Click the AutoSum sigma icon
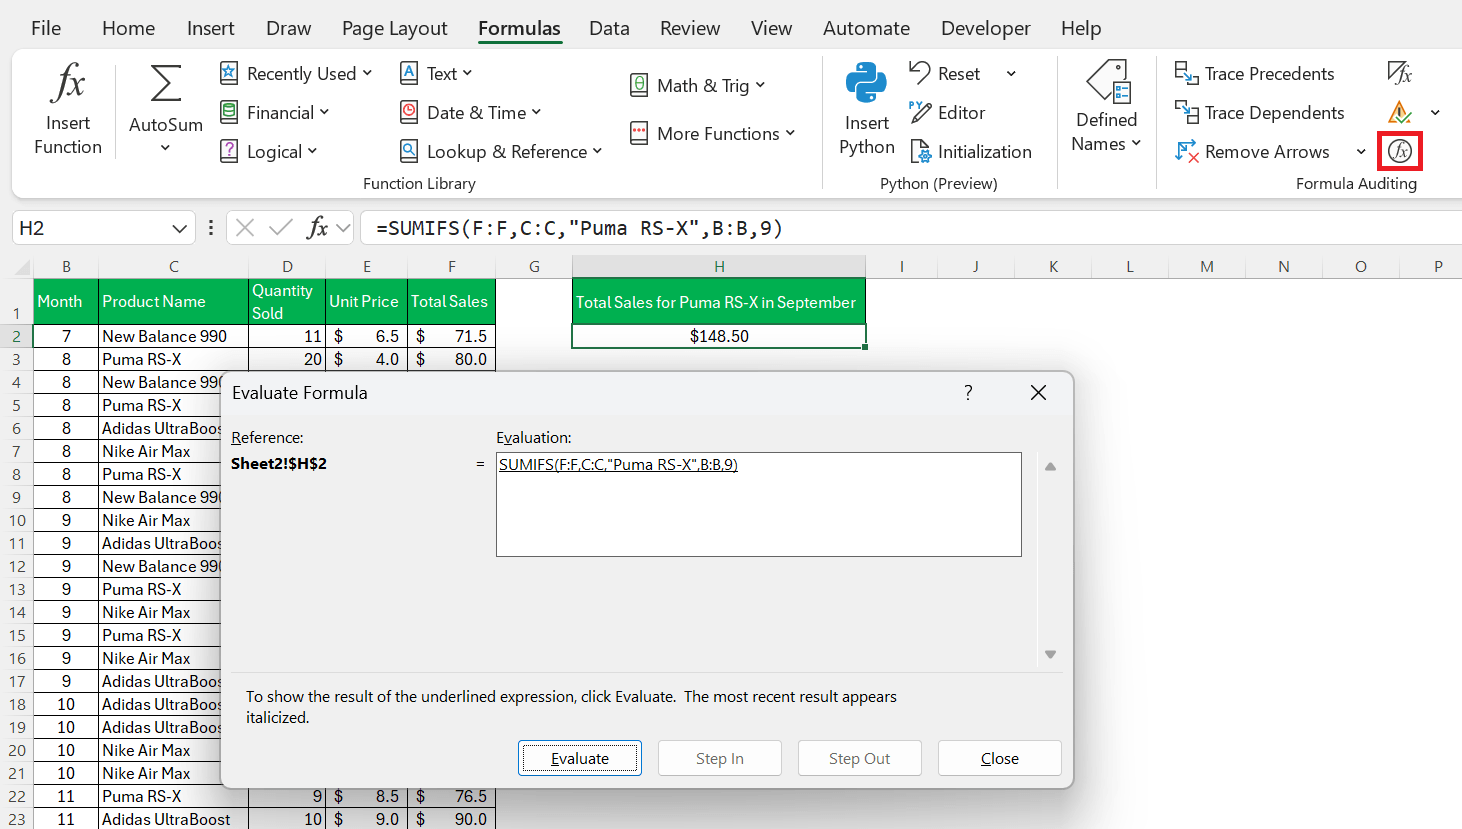Viewport: 1462px width, 829px height. [165, 84]
